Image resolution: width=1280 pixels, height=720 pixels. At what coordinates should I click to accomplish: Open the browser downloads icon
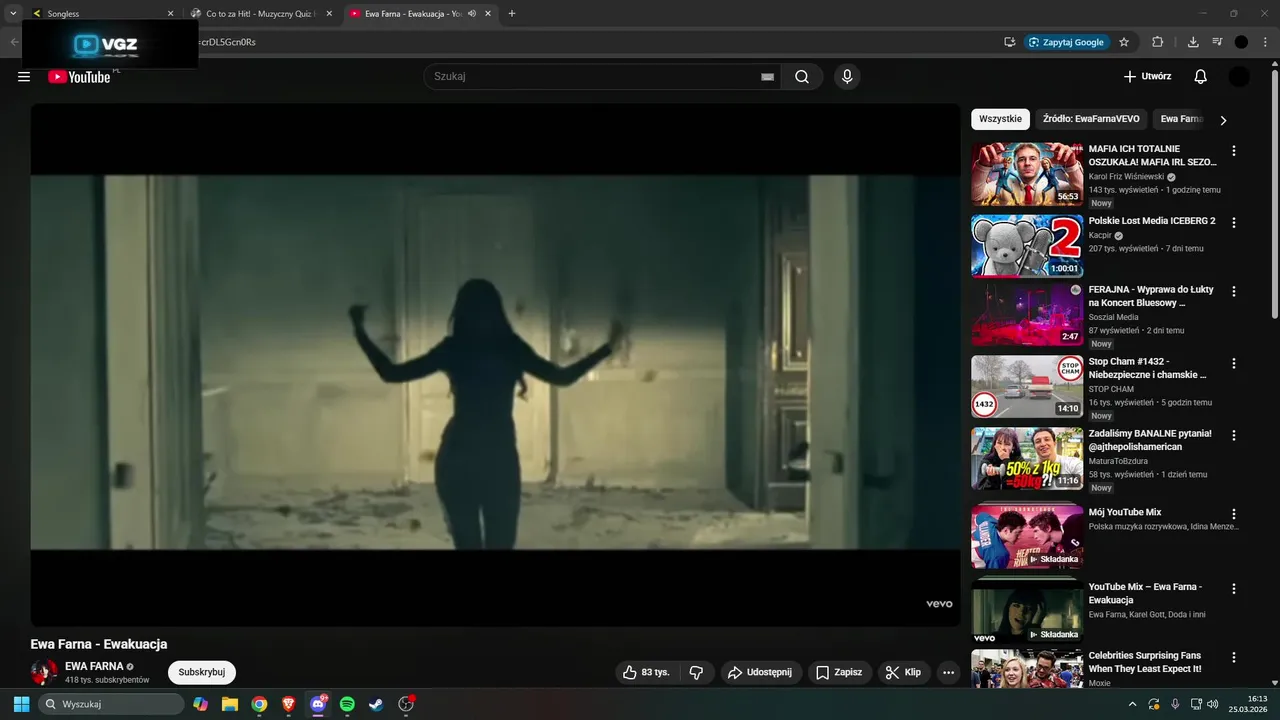pyautogui.click(x=1193, y=42)
